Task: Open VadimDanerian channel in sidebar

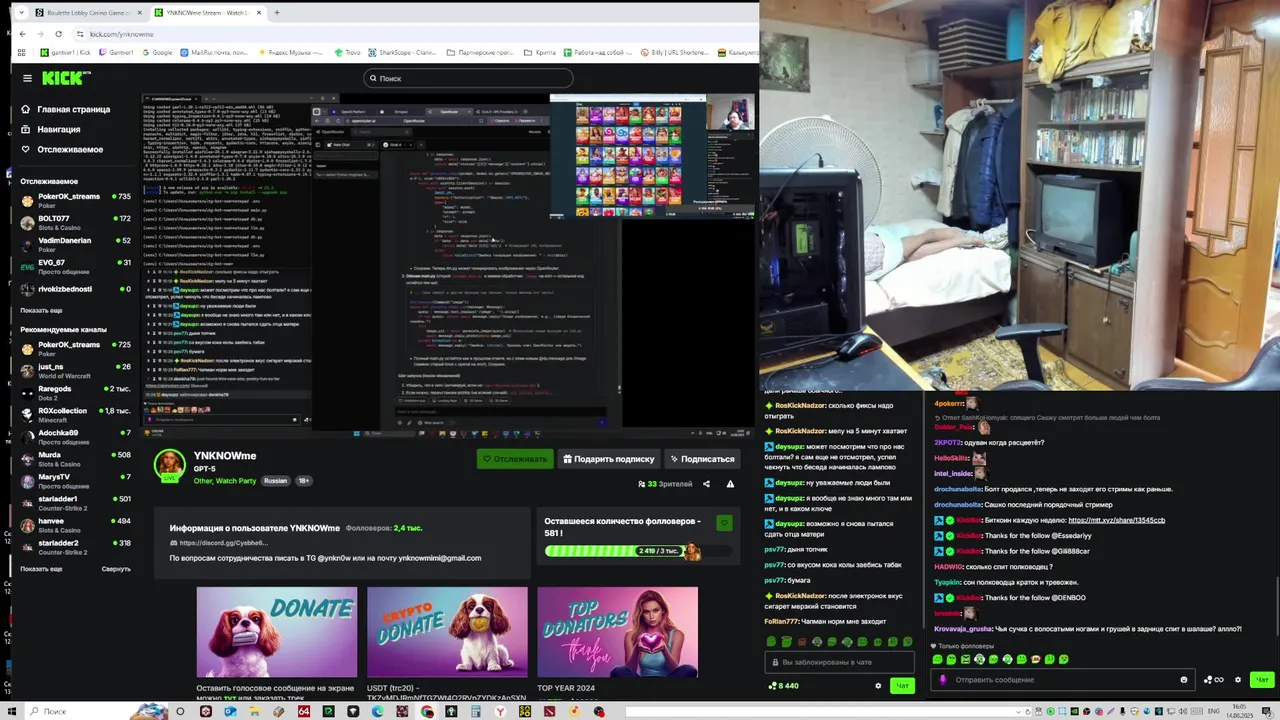Action: coord(76,244)
